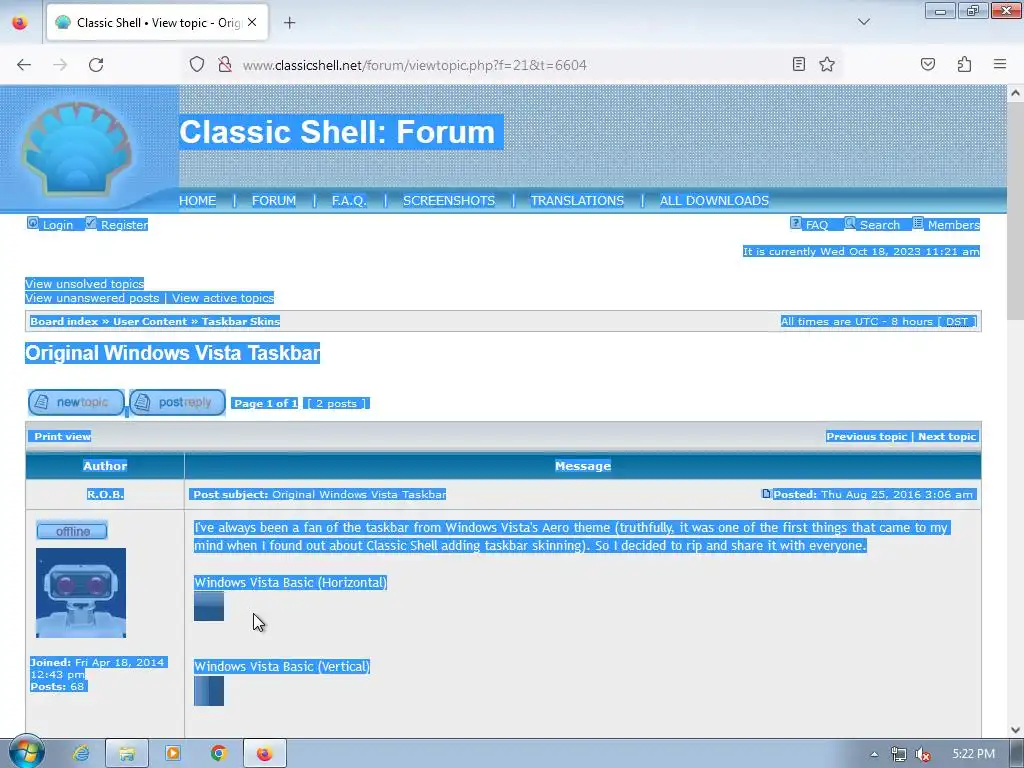Click the Original Windows Vista Taskbar title

click(172, 353)
